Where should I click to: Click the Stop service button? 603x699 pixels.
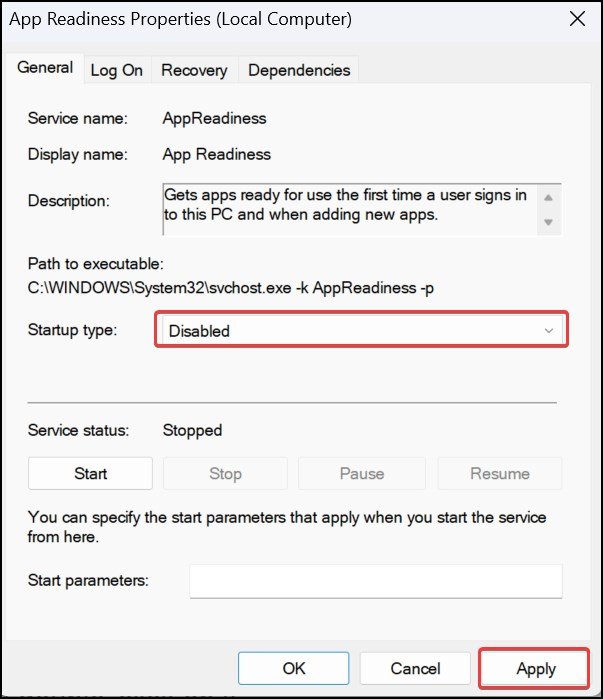tap(225, 473)
